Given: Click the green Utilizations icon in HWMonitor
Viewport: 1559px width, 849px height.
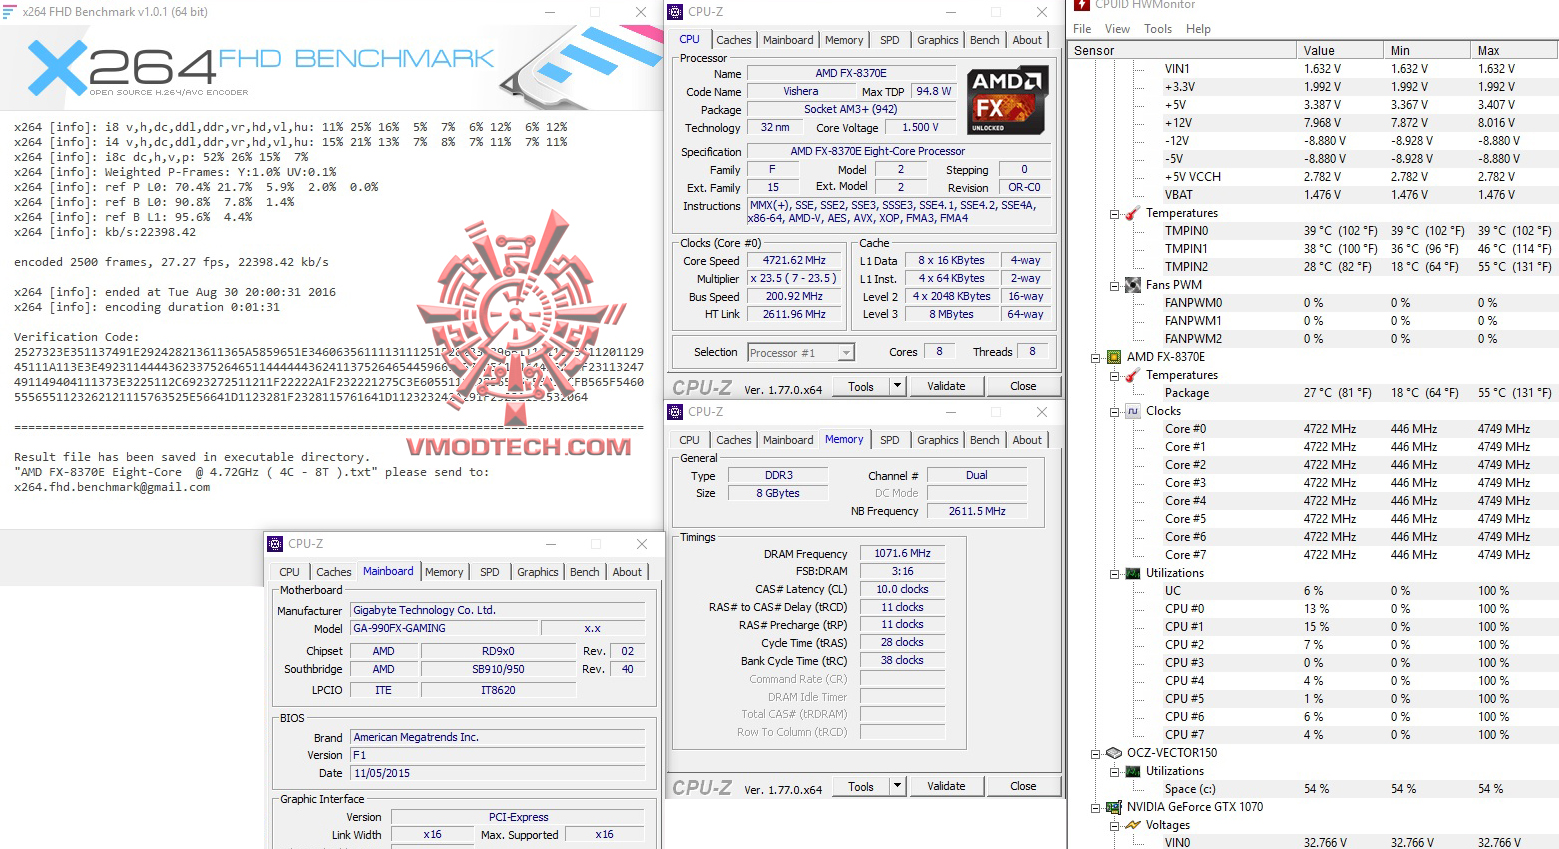Looking at the screenshot, I should click(x=1132, y=572).
